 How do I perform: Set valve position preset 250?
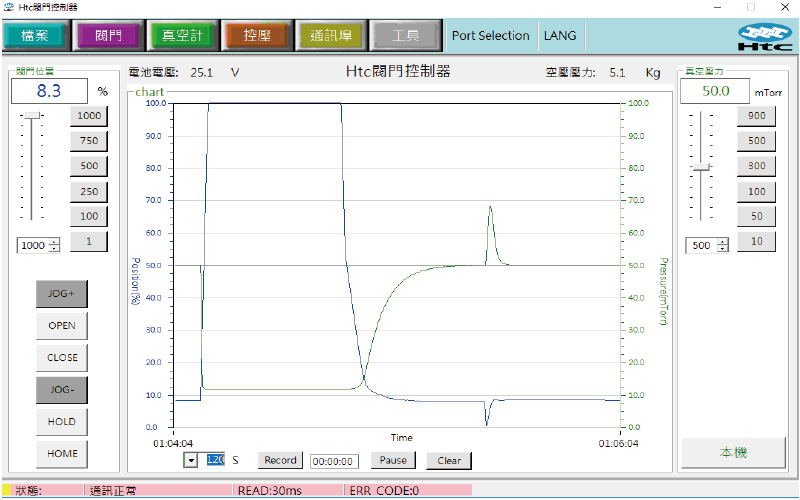coord(89,192)
